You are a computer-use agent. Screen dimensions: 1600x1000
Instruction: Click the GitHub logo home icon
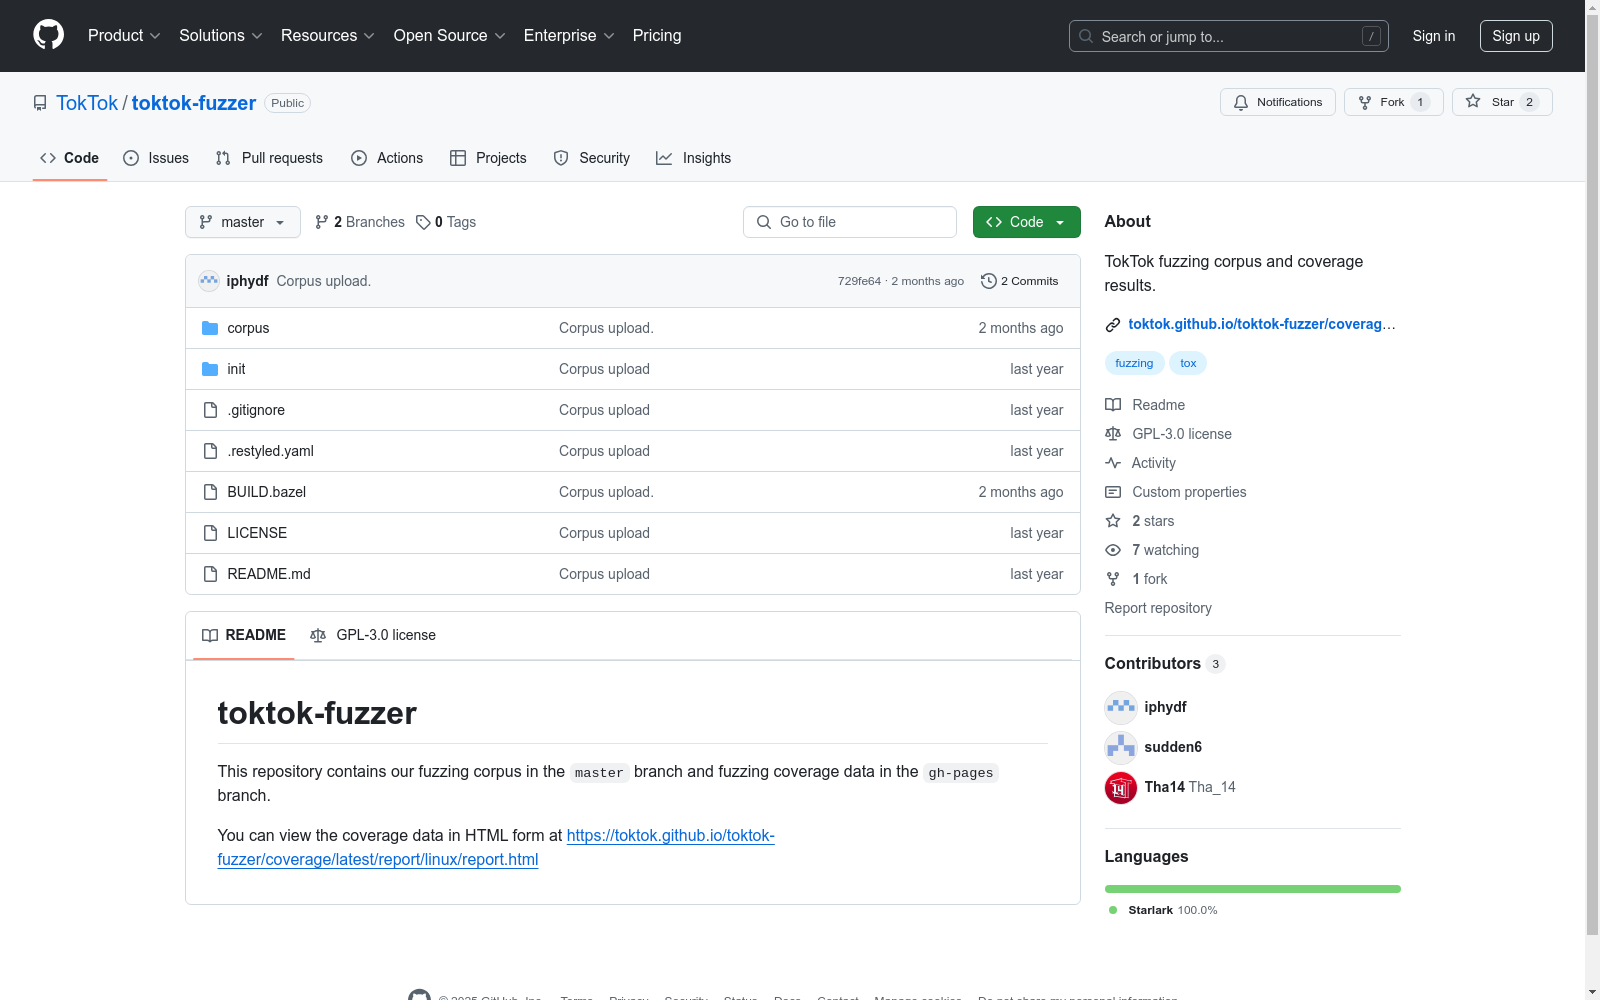pyautogui.click(x=48, y=35)
